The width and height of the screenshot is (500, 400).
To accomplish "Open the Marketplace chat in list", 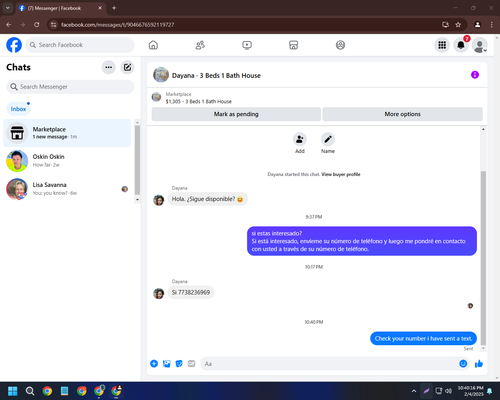I will [x=67, y=133].
